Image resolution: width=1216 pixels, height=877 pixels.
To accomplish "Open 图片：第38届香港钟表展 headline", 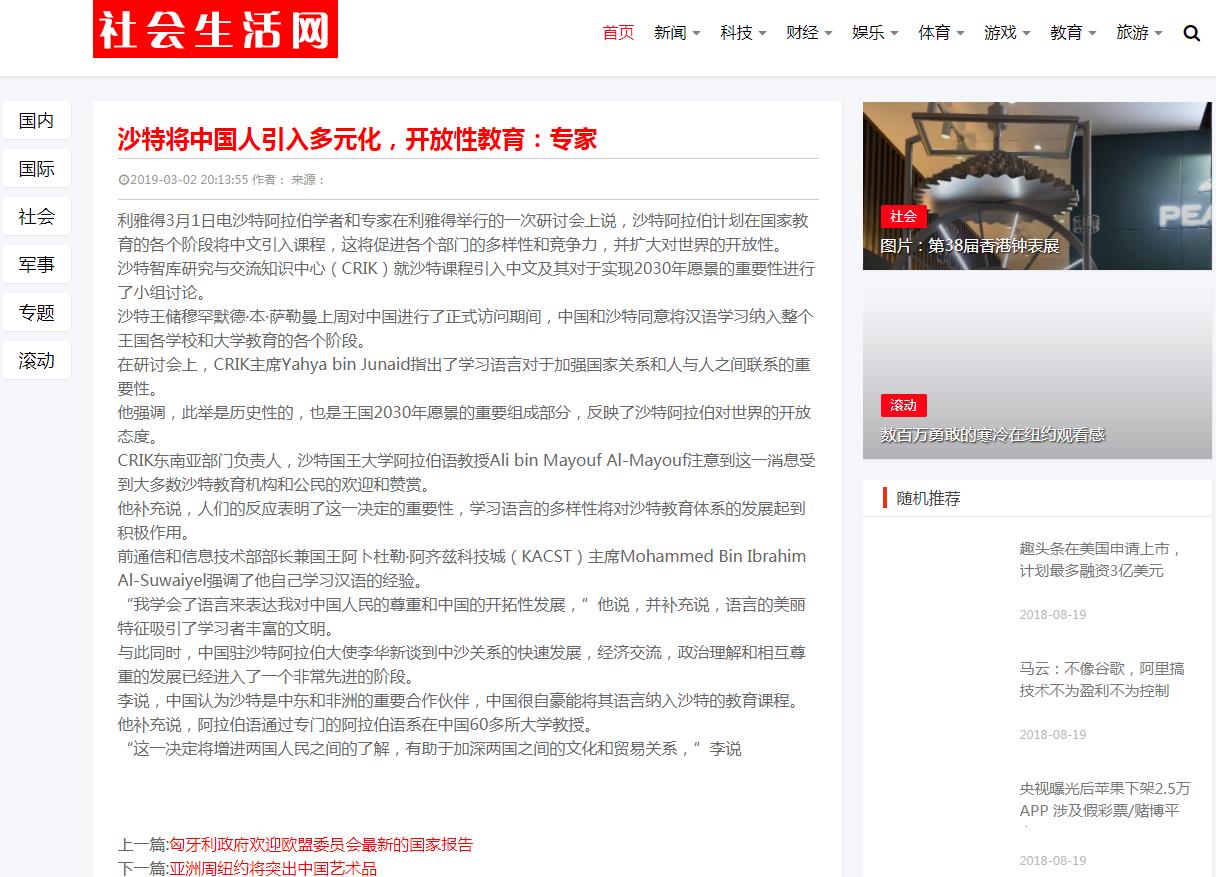I will click(970, 246).
